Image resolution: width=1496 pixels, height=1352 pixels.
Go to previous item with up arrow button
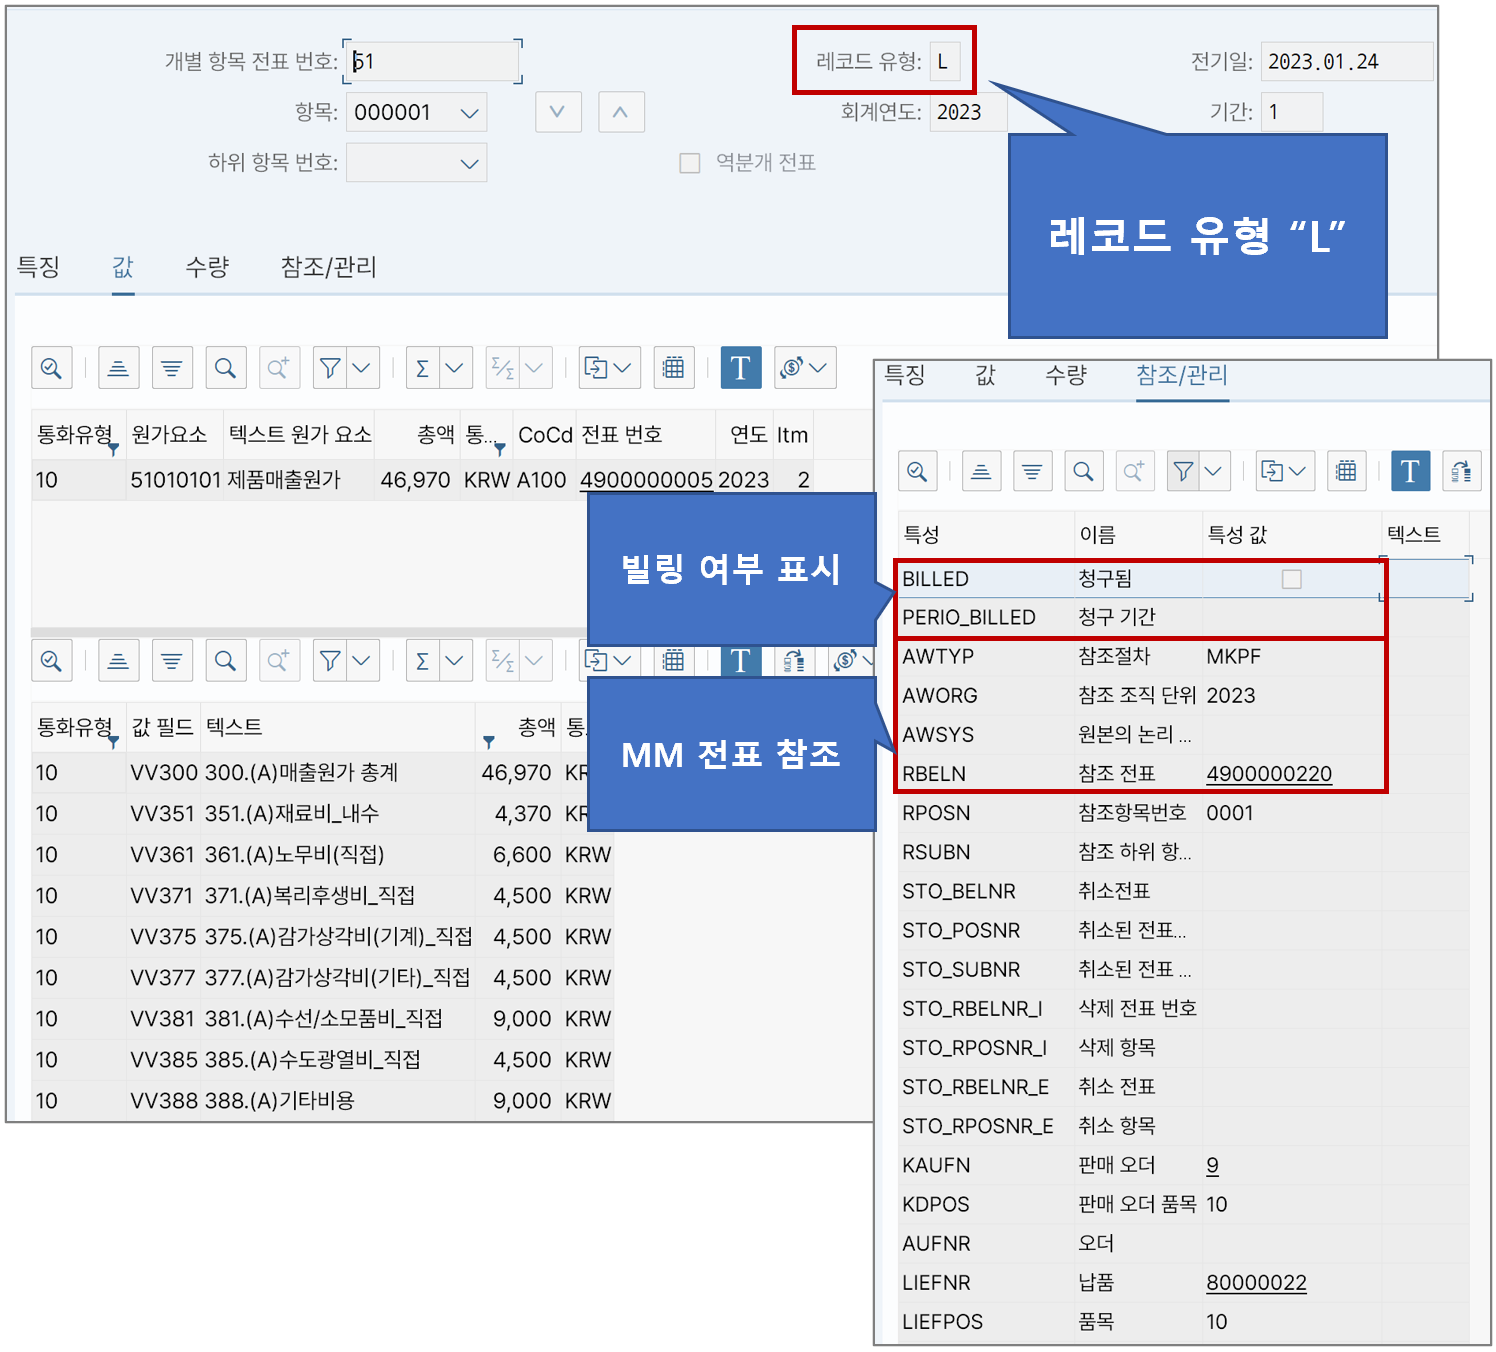(x=621, y=112)
